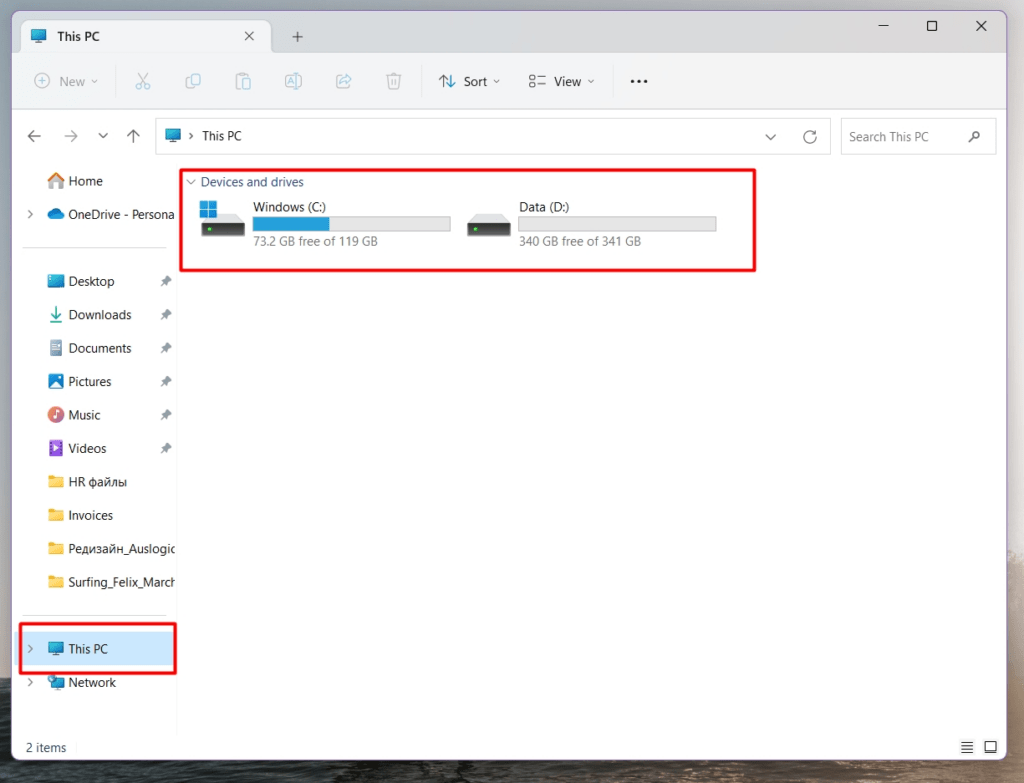This screenshot has height=783, width=1024.
Task: Collapse the Devices and drives section
Action: (191, 181)
